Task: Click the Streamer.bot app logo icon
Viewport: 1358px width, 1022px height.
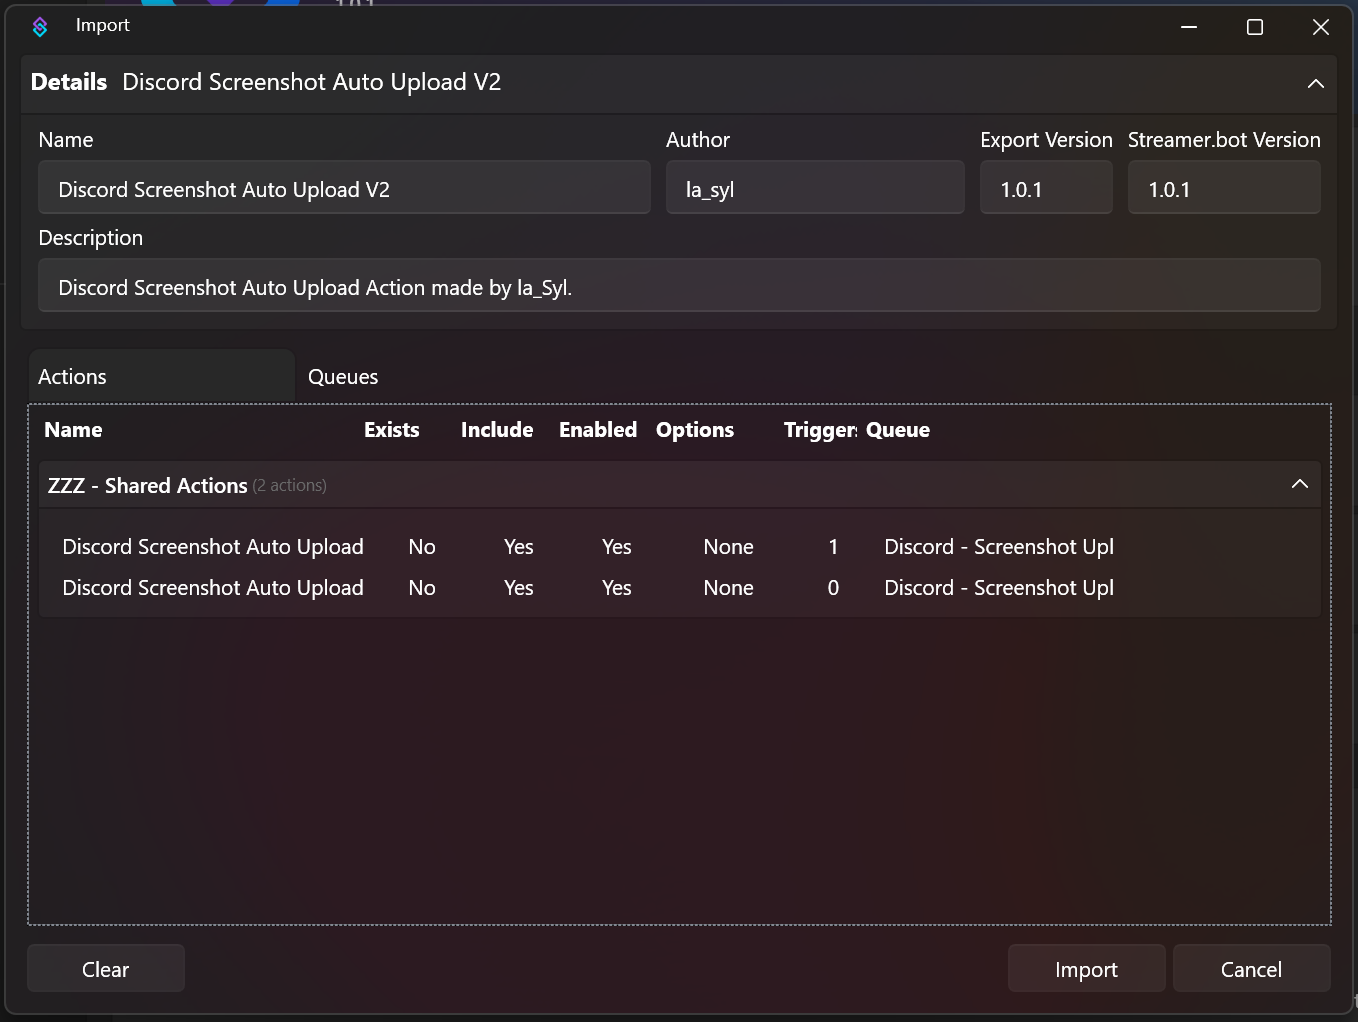Action: 40,27
